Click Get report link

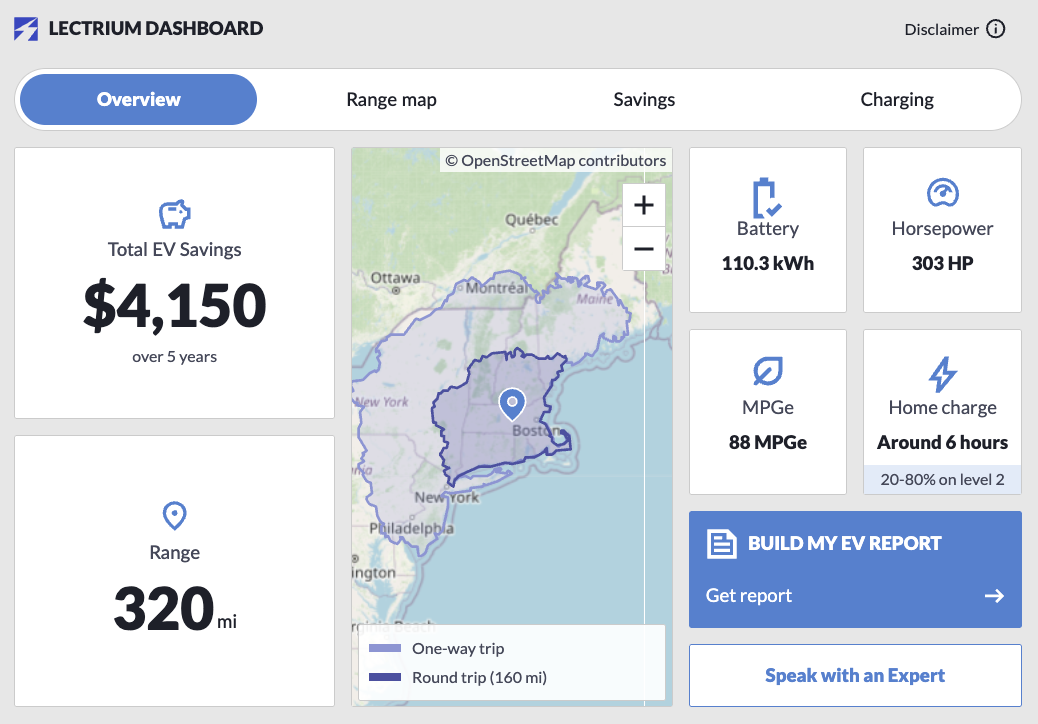point(749,596)
